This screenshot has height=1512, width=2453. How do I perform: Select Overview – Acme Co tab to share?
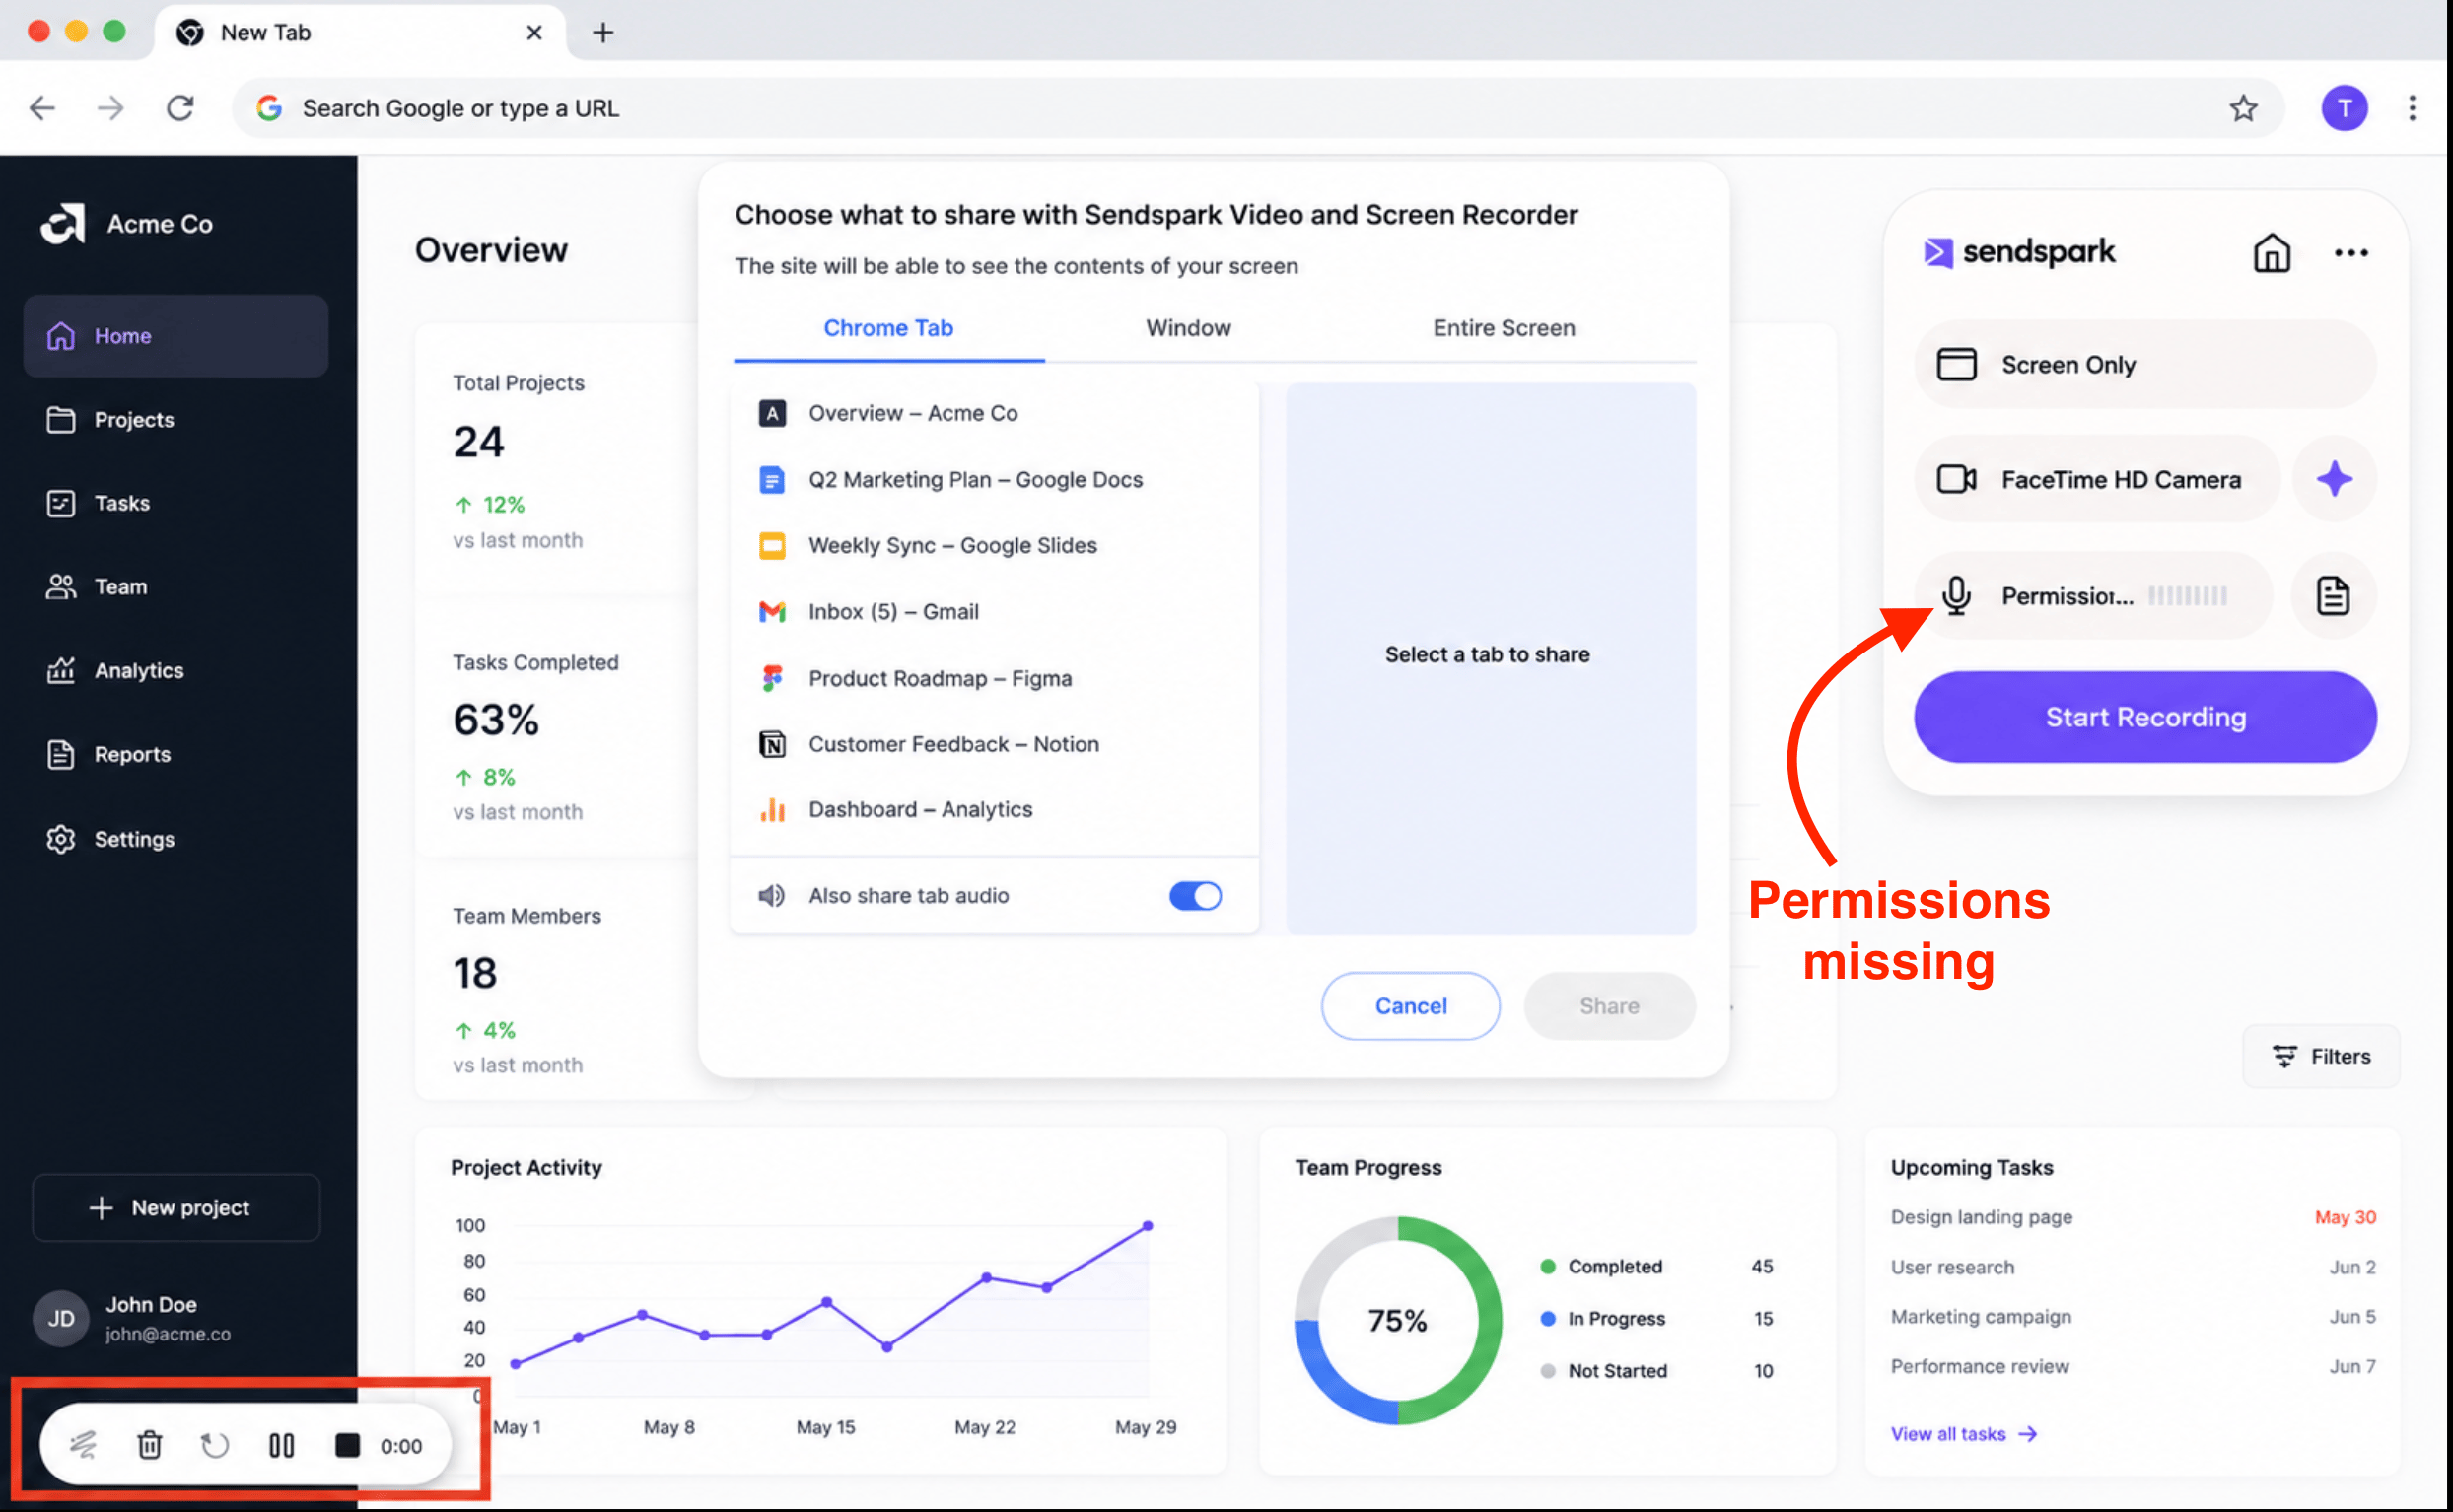click(994, 413)
